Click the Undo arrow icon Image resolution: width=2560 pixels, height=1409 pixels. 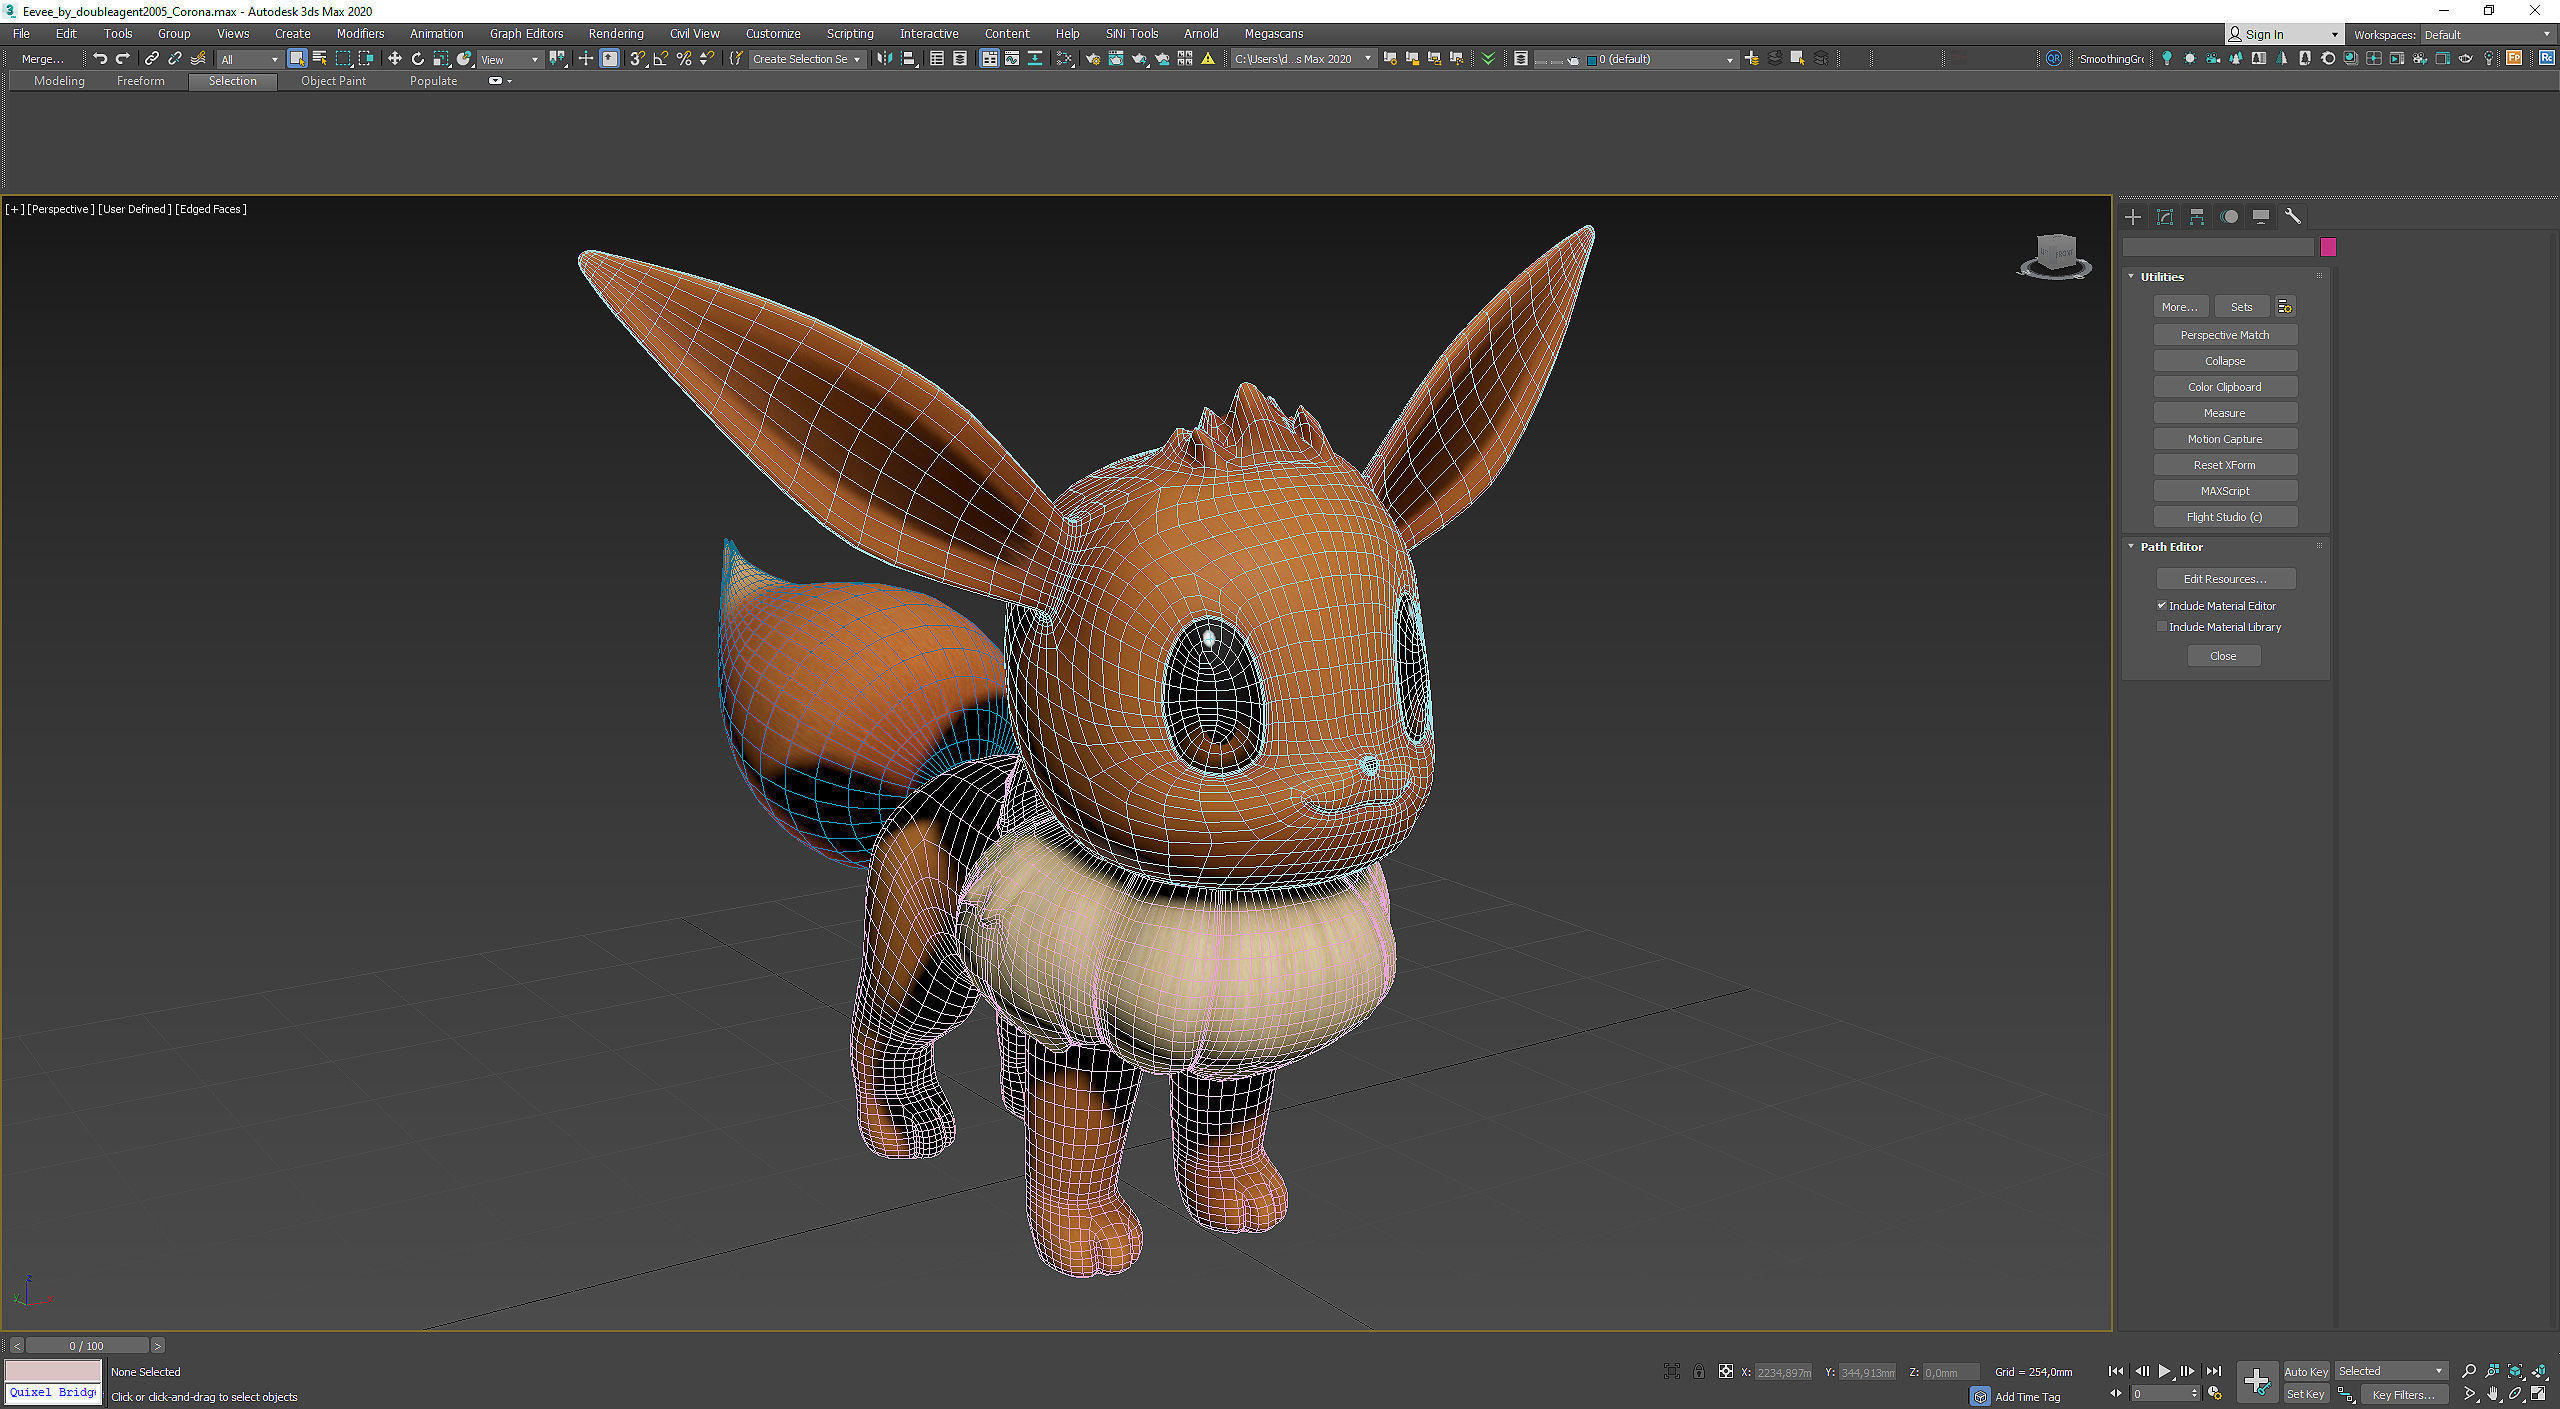click(99, 59)
